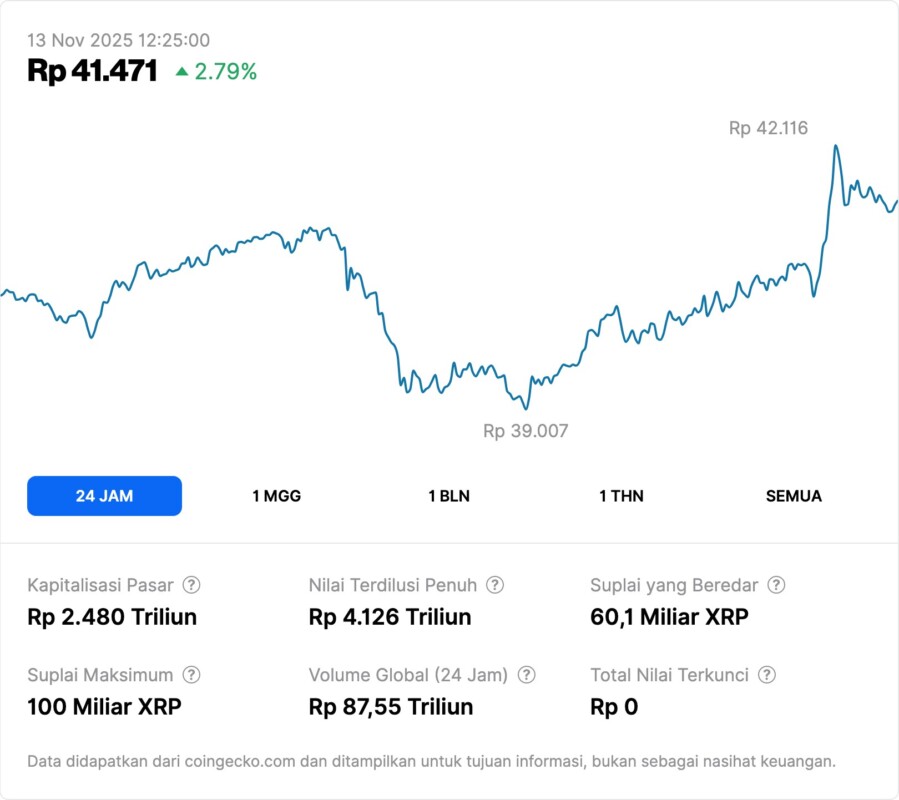
Task: Click the Rp 2.480 Triliun market cap value
Action: coord(112,617)
